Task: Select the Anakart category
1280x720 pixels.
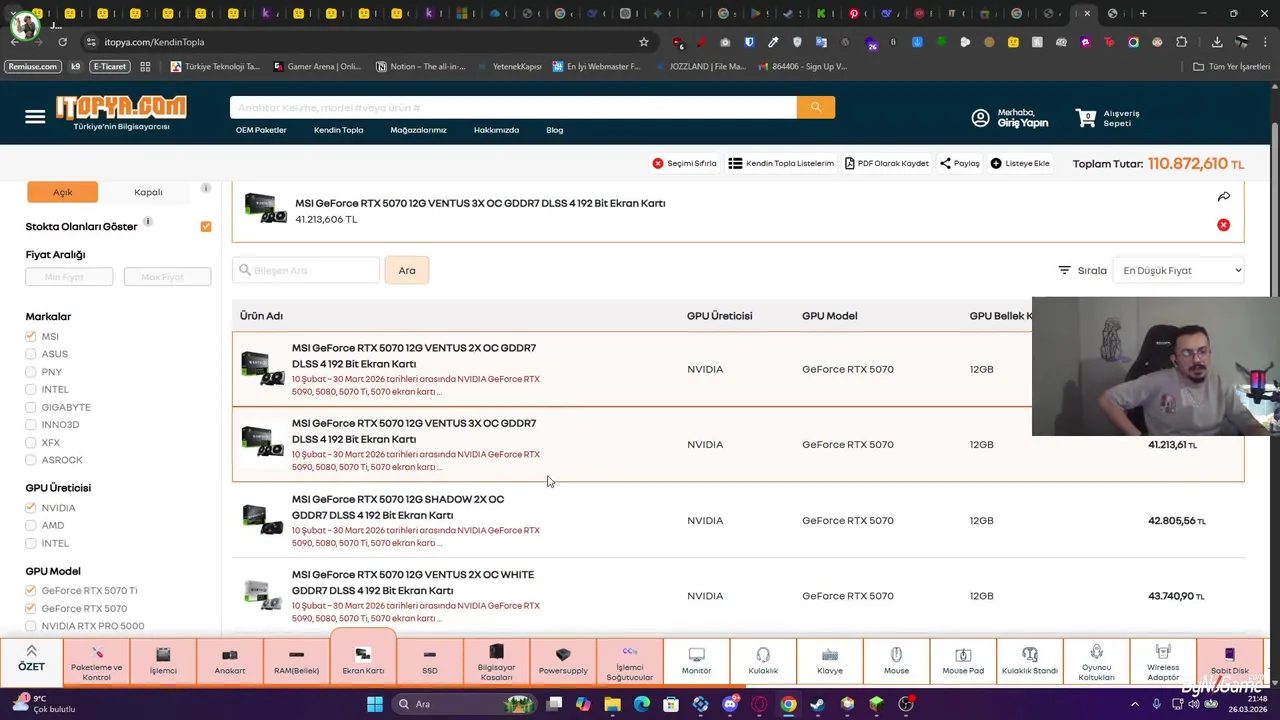Action: 230,660
